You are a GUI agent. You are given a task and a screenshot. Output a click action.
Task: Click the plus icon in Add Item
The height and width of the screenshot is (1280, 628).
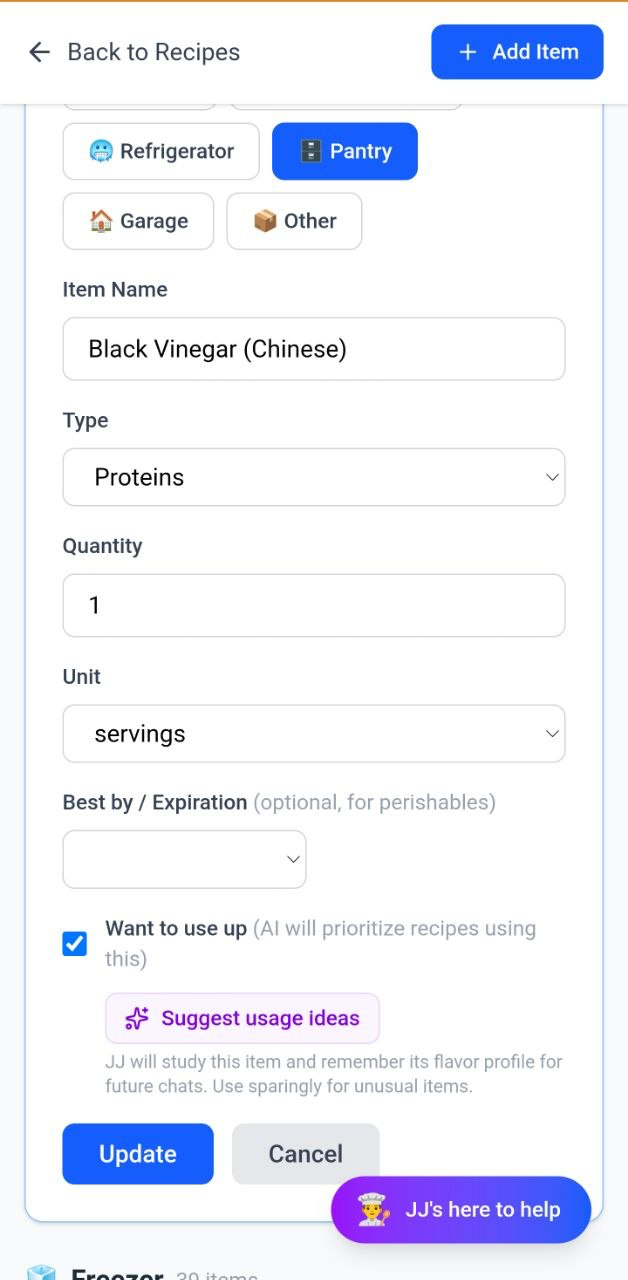(x=467, y=52)
